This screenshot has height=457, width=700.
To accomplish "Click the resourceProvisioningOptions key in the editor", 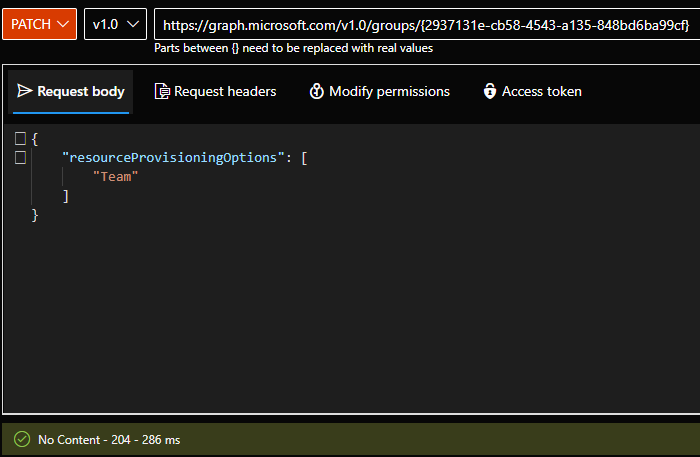I will pyautogui.click(x=173, y=158).
